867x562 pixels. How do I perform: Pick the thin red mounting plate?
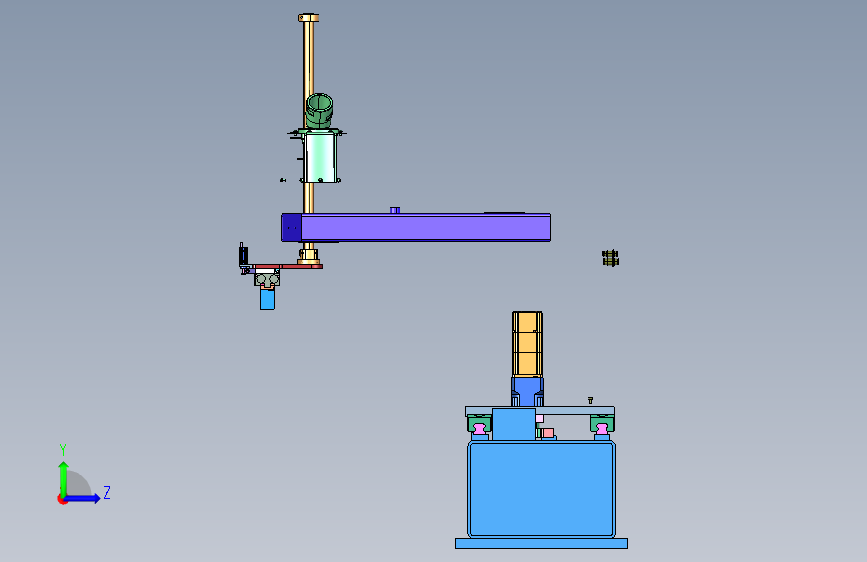(288, 267)
